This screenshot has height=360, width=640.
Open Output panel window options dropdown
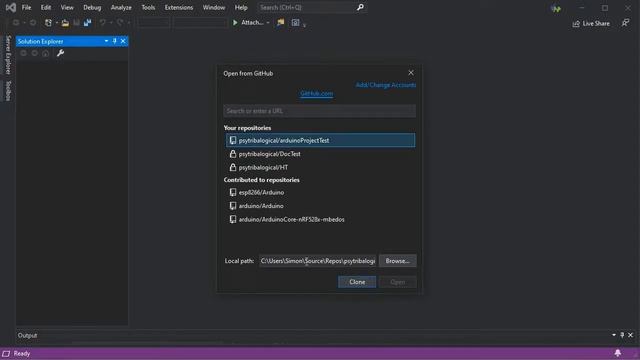pyautogui.click(x=614, y=335)
